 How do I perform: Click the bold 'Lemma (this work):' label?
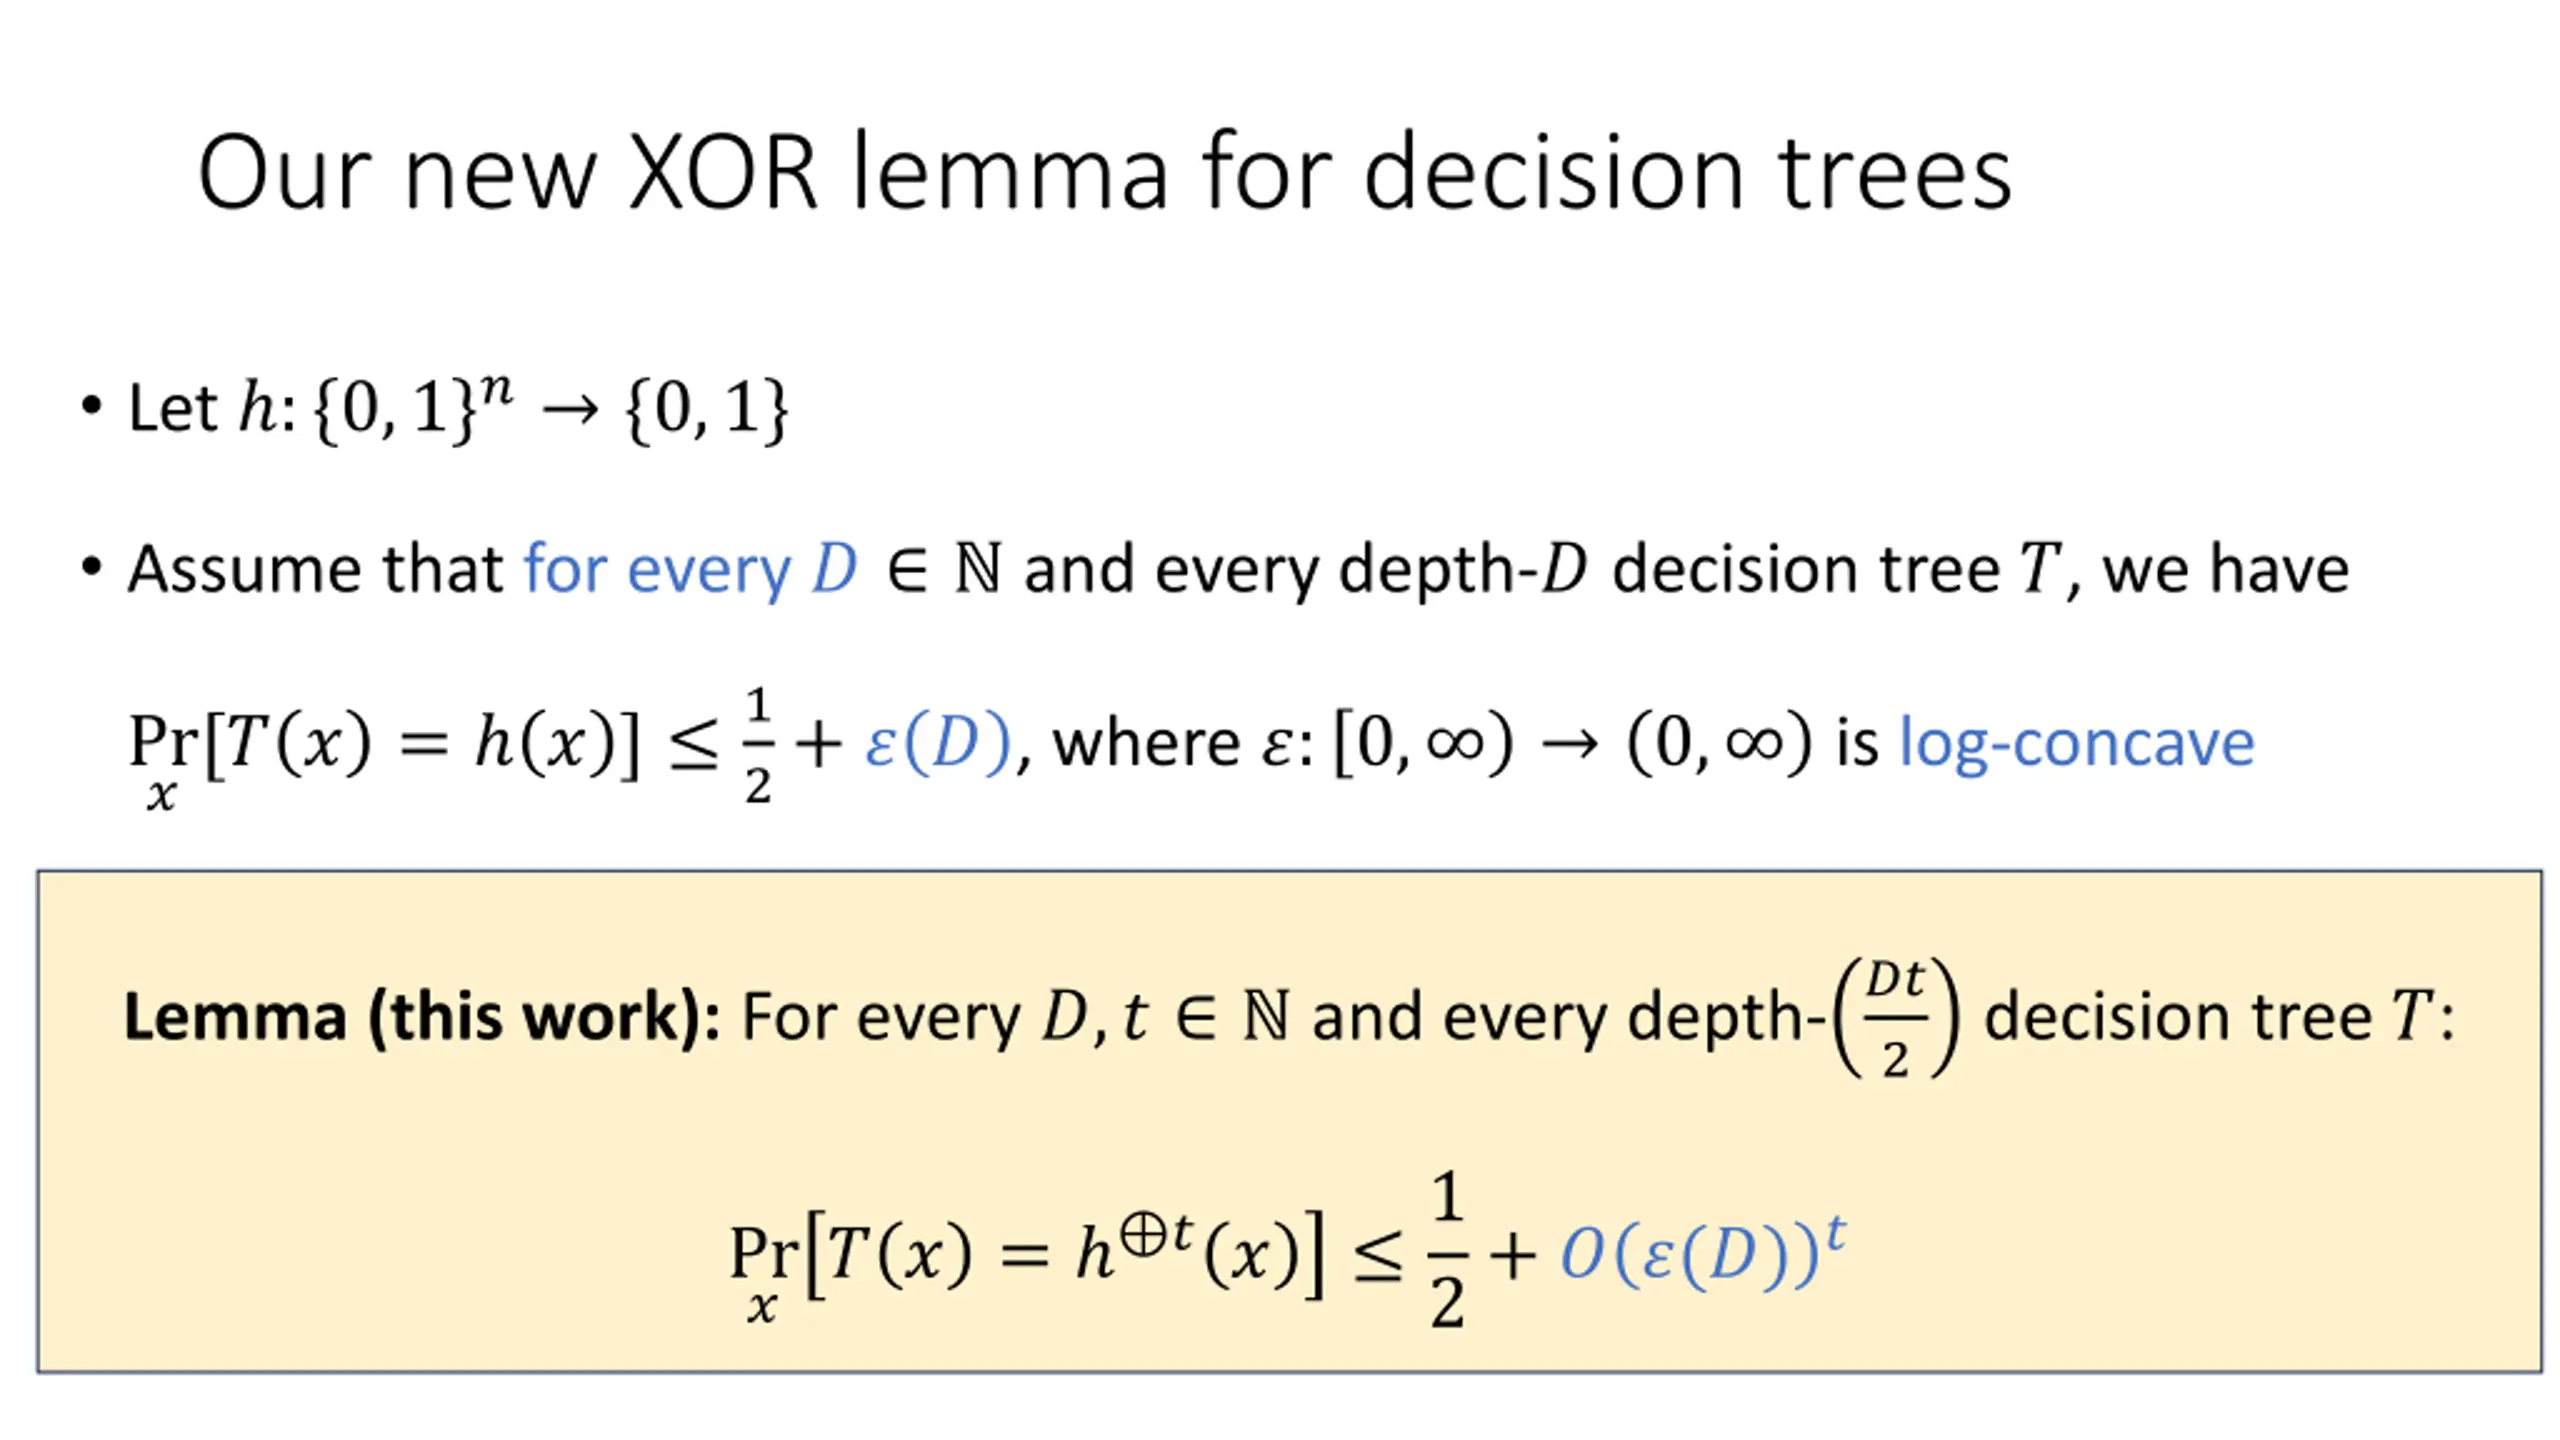tap(421, 1017)
